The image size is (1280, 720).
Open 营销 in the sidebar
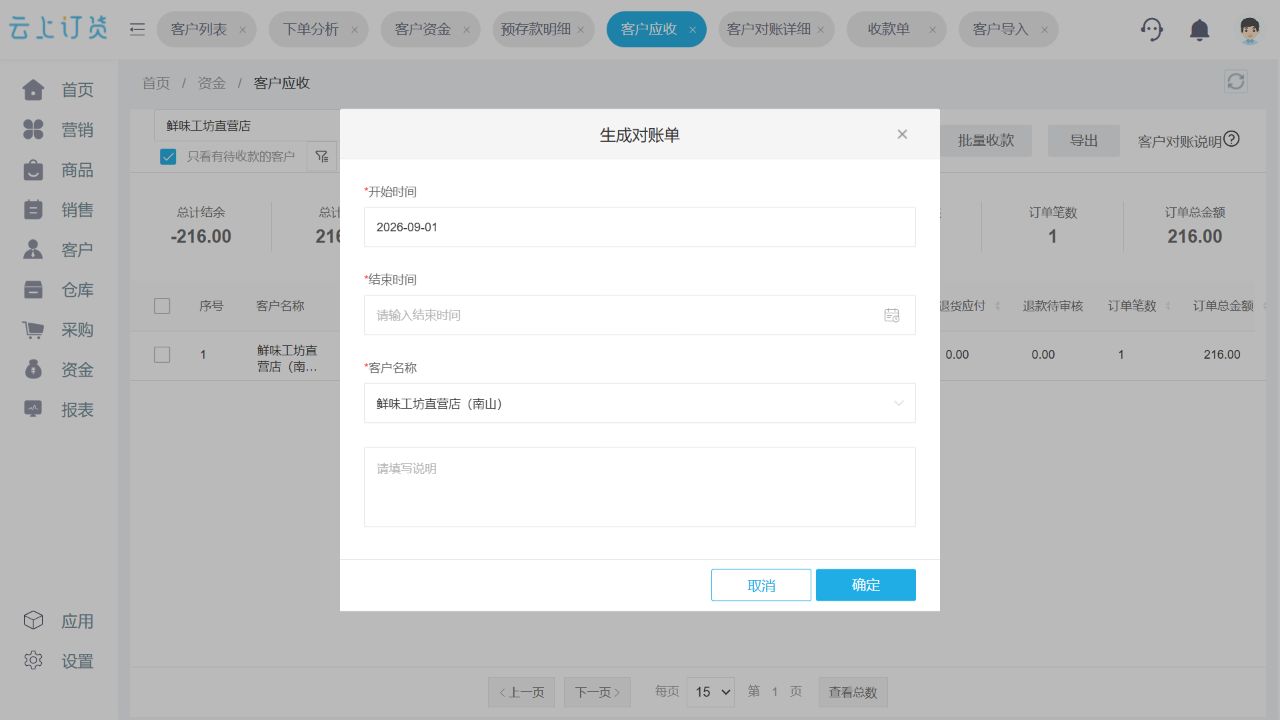coord(59,130)
